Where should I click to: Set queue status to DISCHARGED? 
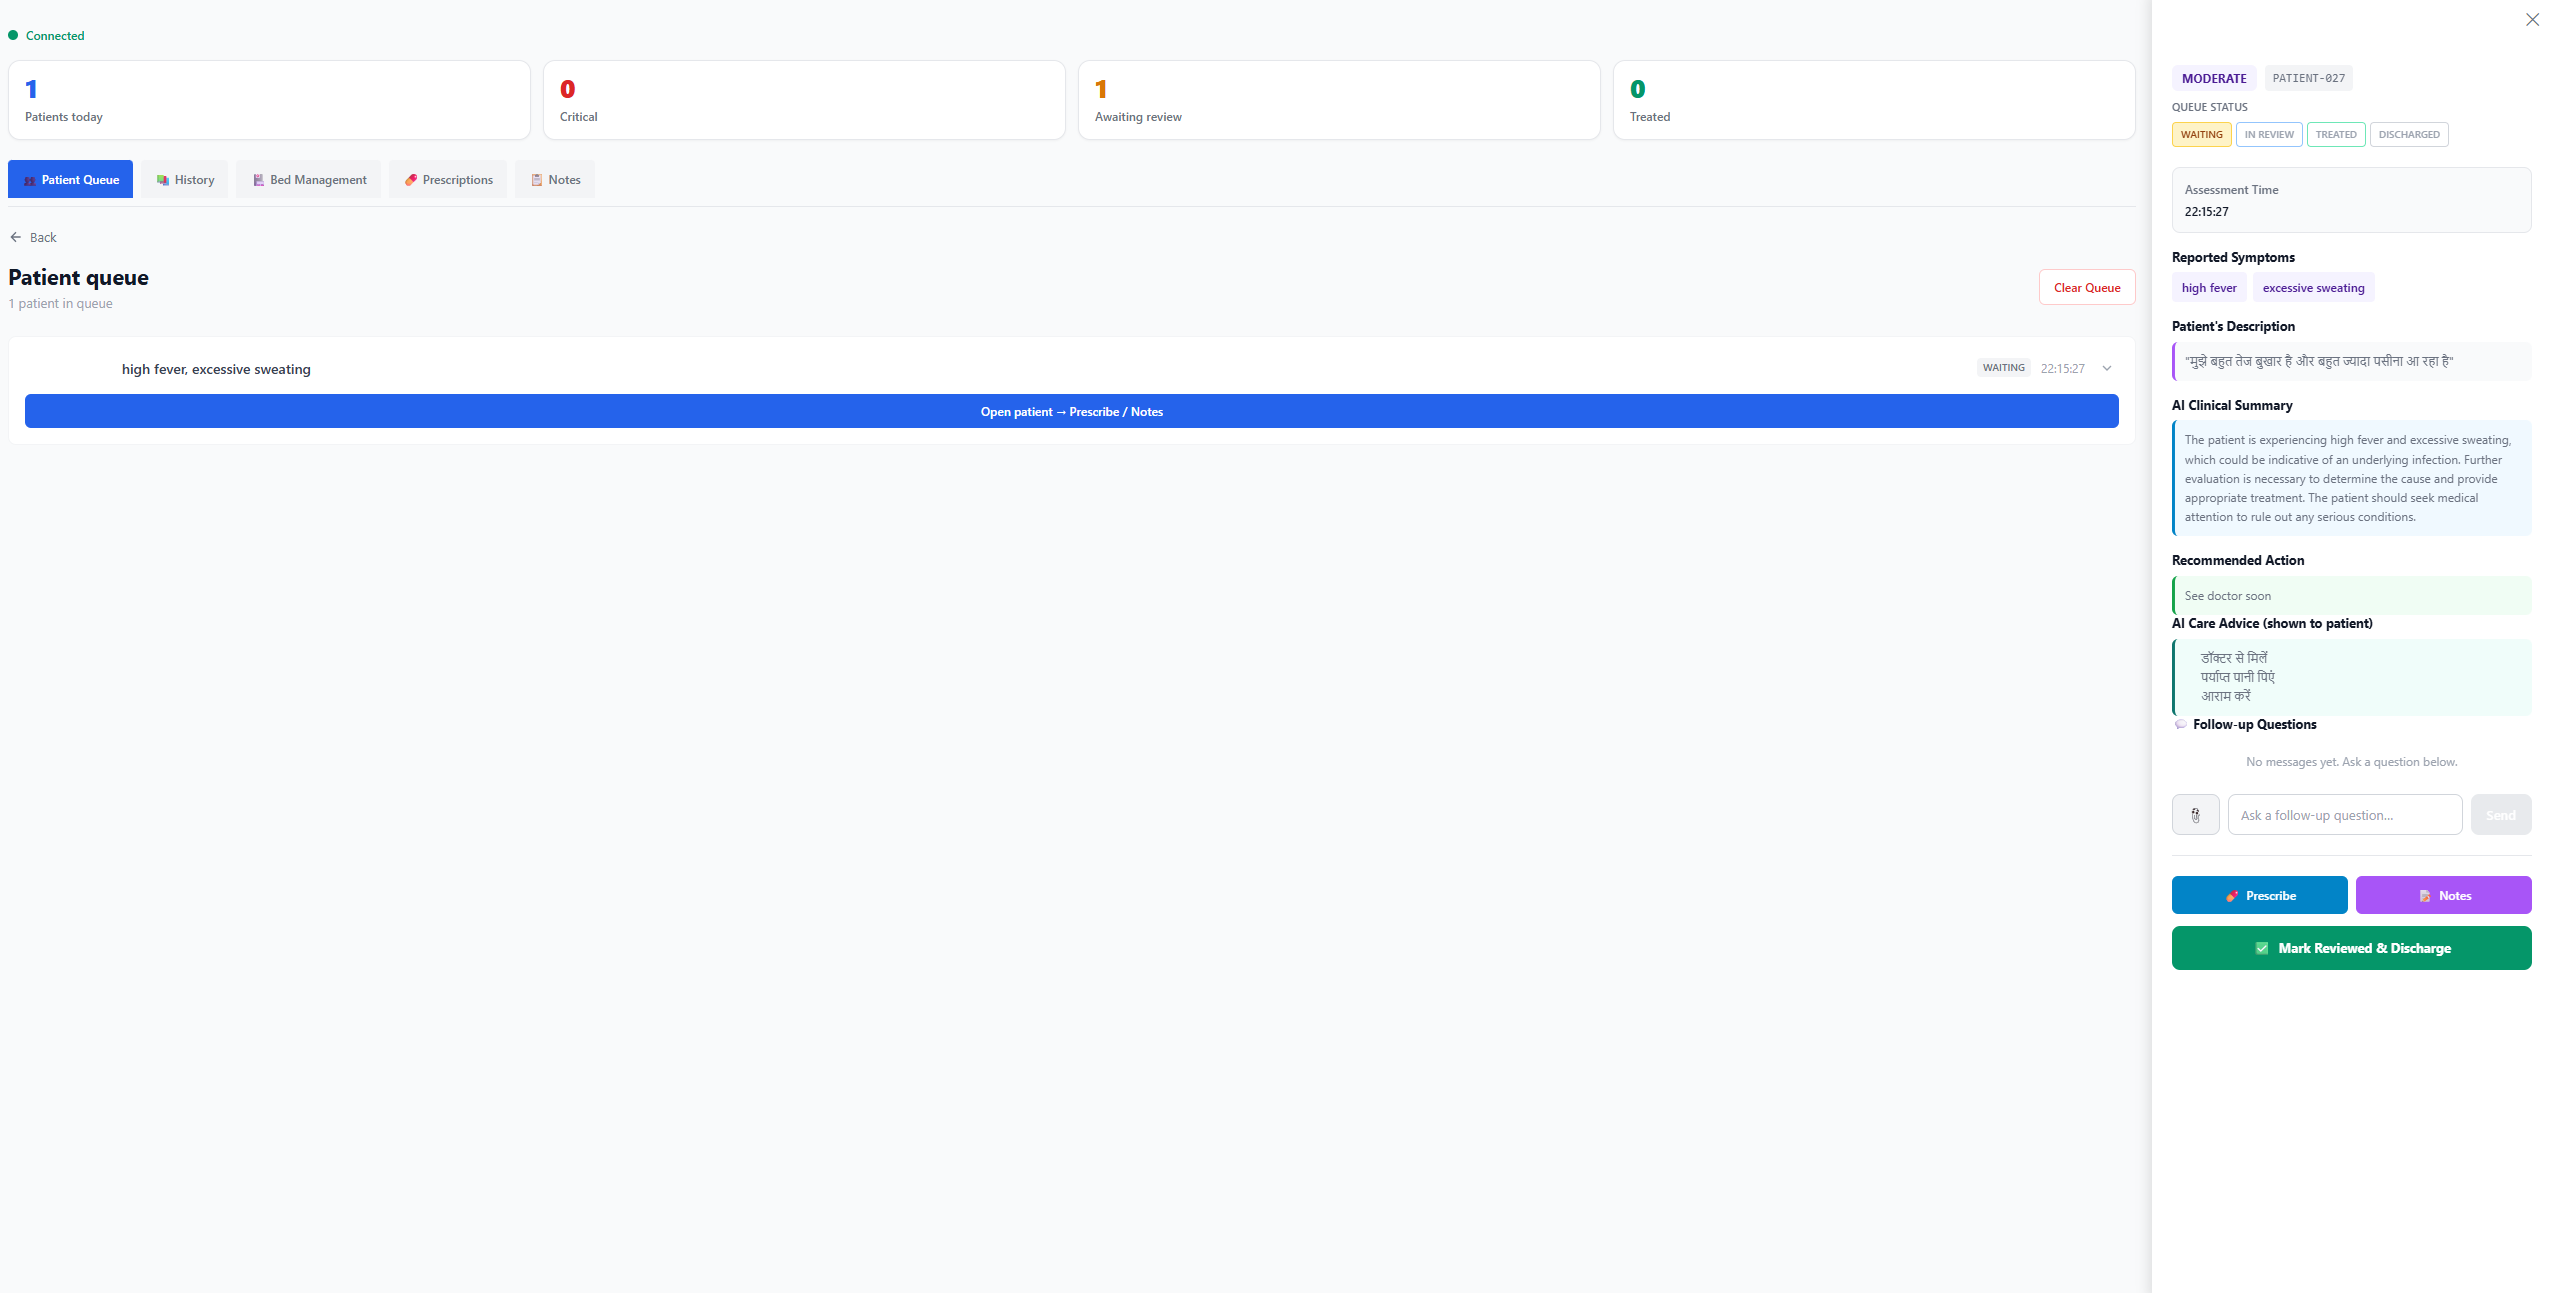tap(2409, 135)
